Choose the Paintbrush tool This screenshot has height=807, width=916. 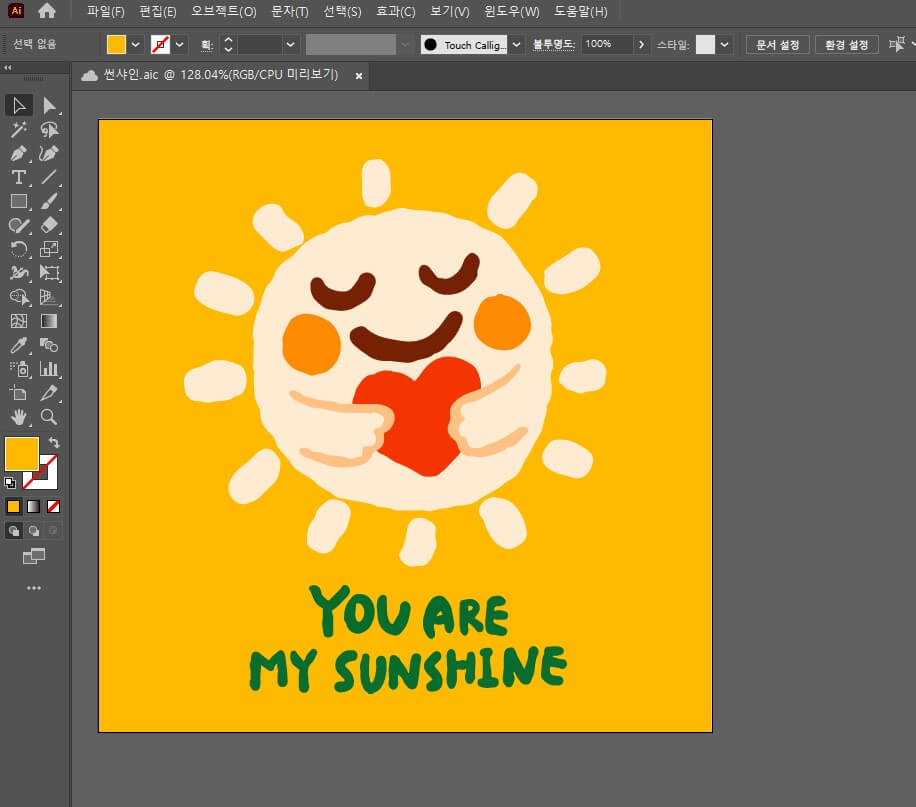pyautogui.click(x=49, y=201)
